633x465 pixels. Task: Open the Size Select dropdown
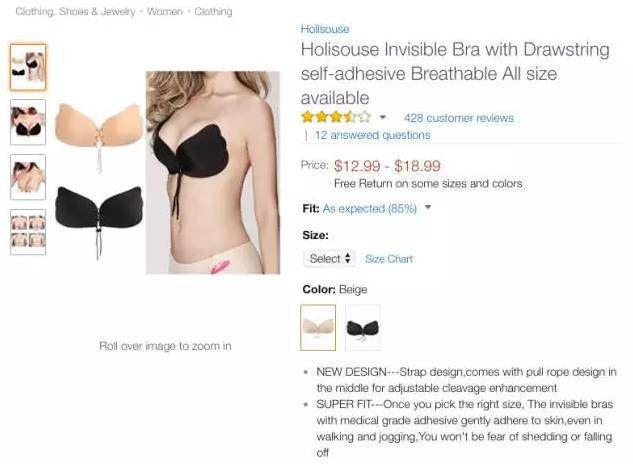point(329,258)
